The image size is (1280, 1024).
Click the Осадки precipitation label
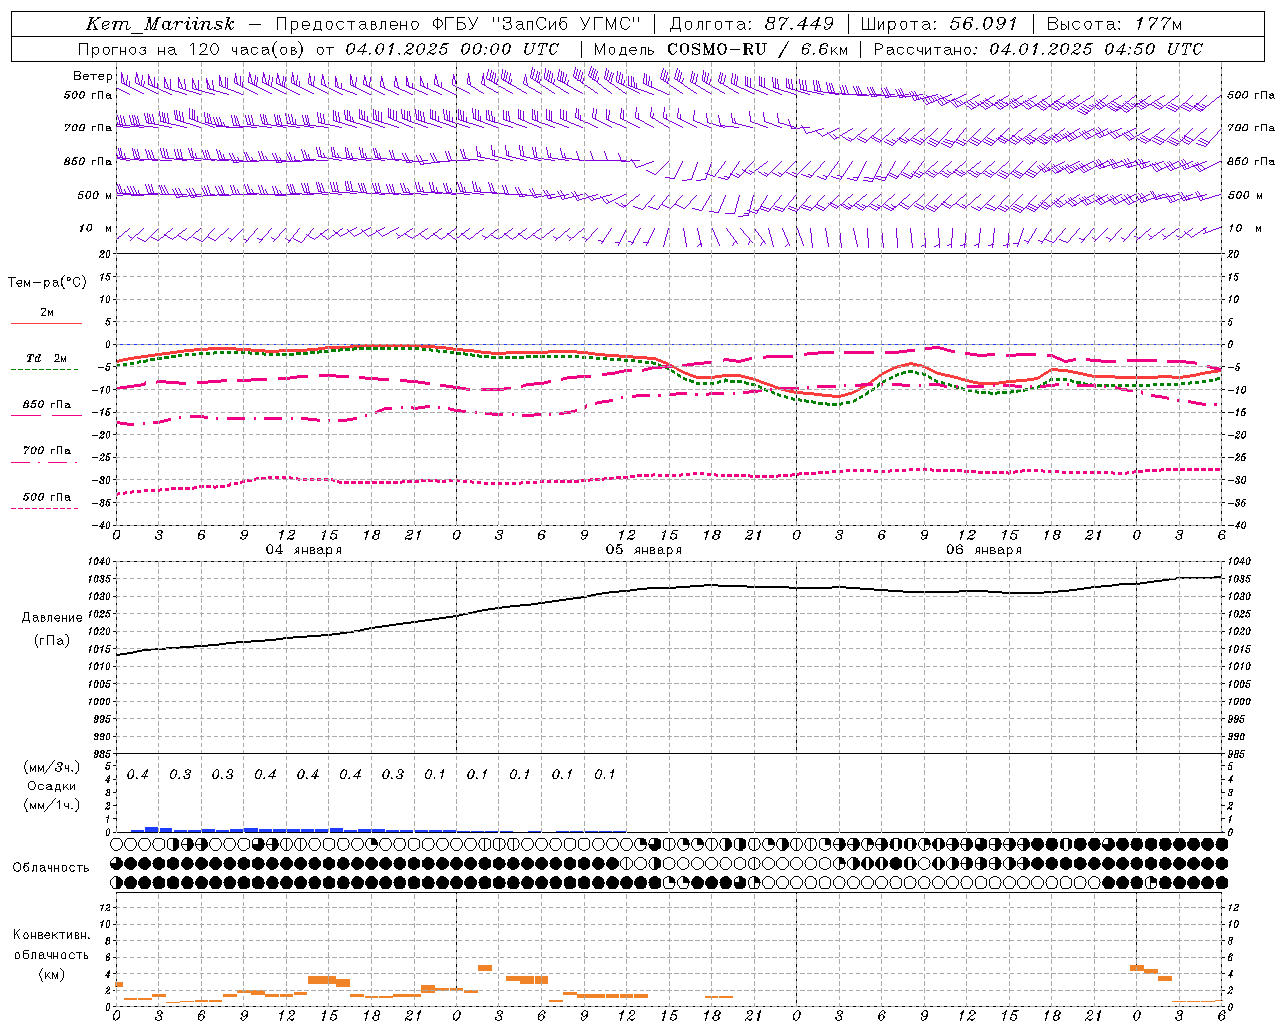coord(51,786)
